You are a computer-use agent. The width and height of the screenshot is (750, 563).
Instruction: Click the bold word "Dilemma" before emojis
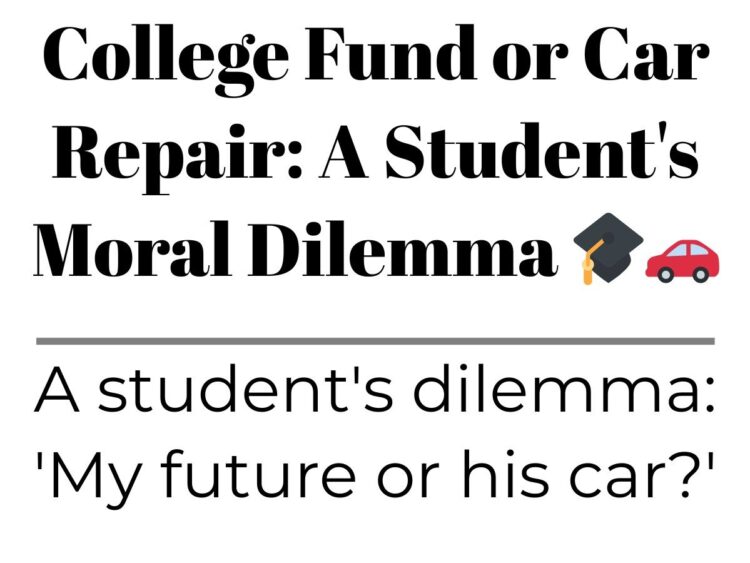click(402, 249)
